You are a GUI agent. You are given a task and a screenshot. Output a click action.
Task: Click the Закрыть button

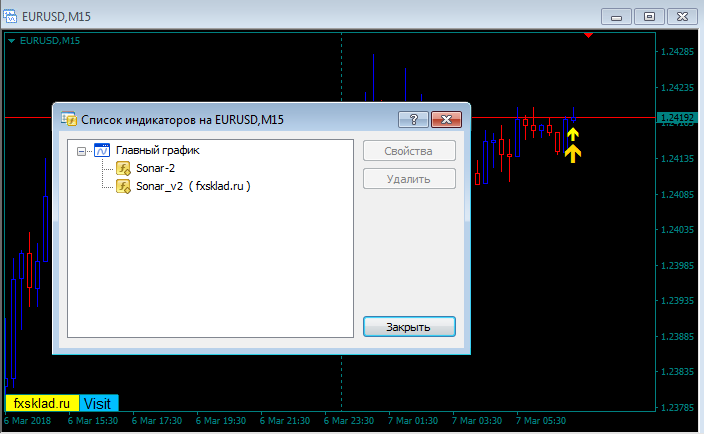coord(409,327)
